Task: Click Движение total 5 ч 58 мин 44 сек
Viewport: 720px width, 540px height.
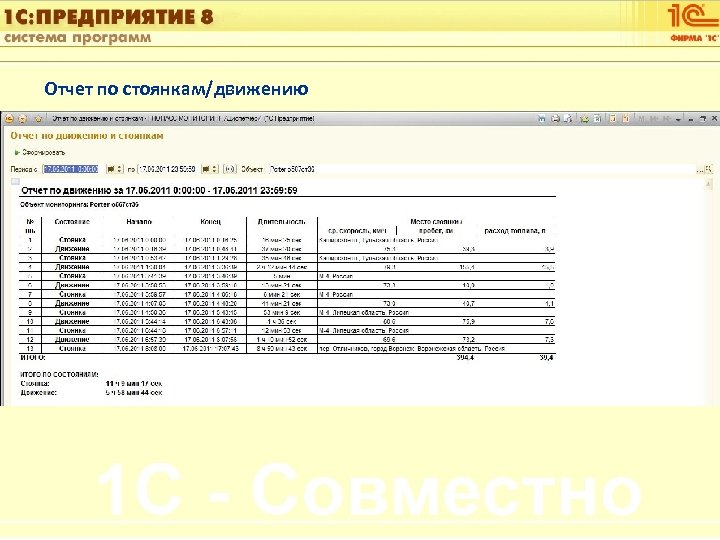Action: [134, 393]
